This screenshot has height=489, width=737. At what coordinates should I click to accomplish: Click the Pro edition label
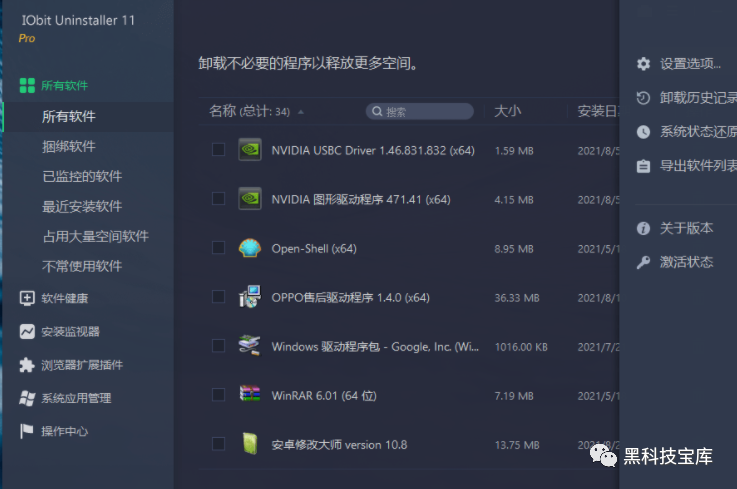click(x=27, y=39)
